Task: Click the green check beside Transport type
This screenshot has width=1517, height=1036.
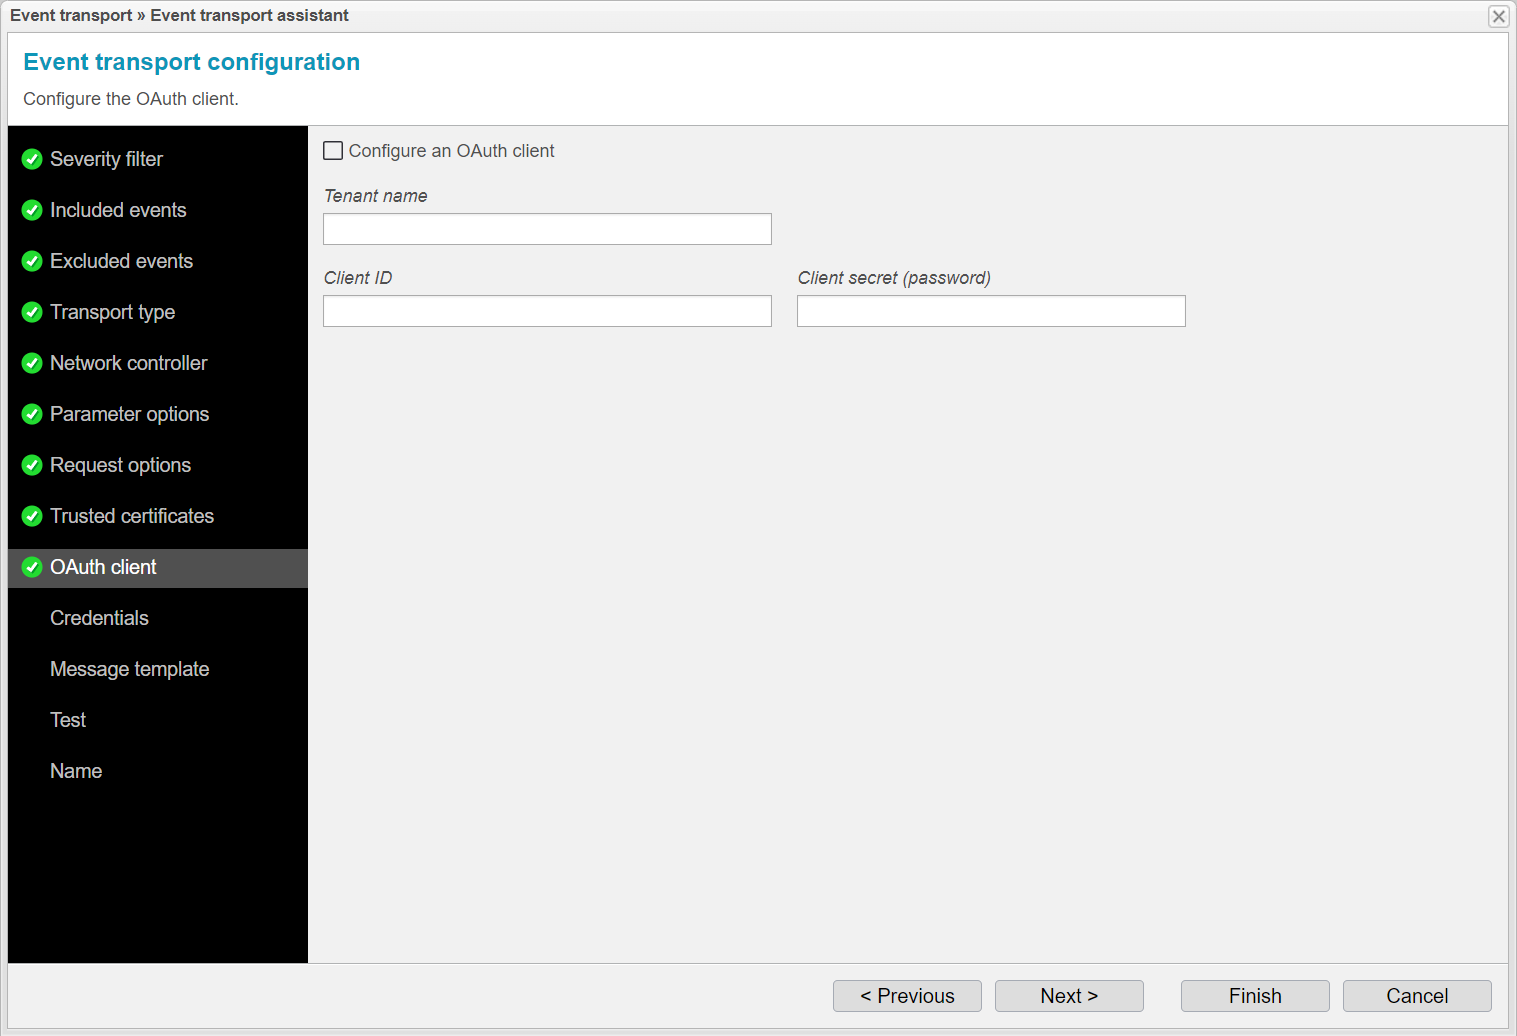Action: (x=31, y=312)
